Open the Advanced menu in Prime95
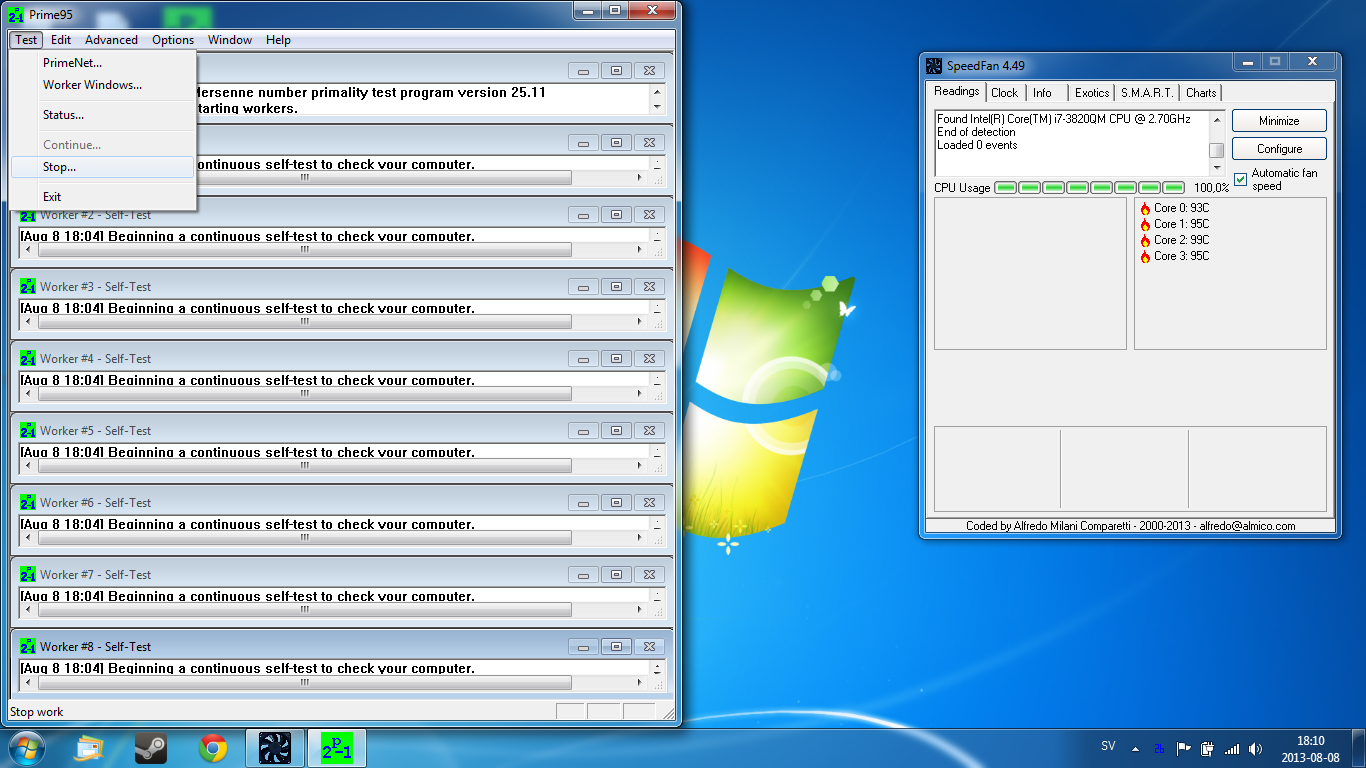Image resolution: width=1366 pixels, height=768 pixels. [111, 40]
